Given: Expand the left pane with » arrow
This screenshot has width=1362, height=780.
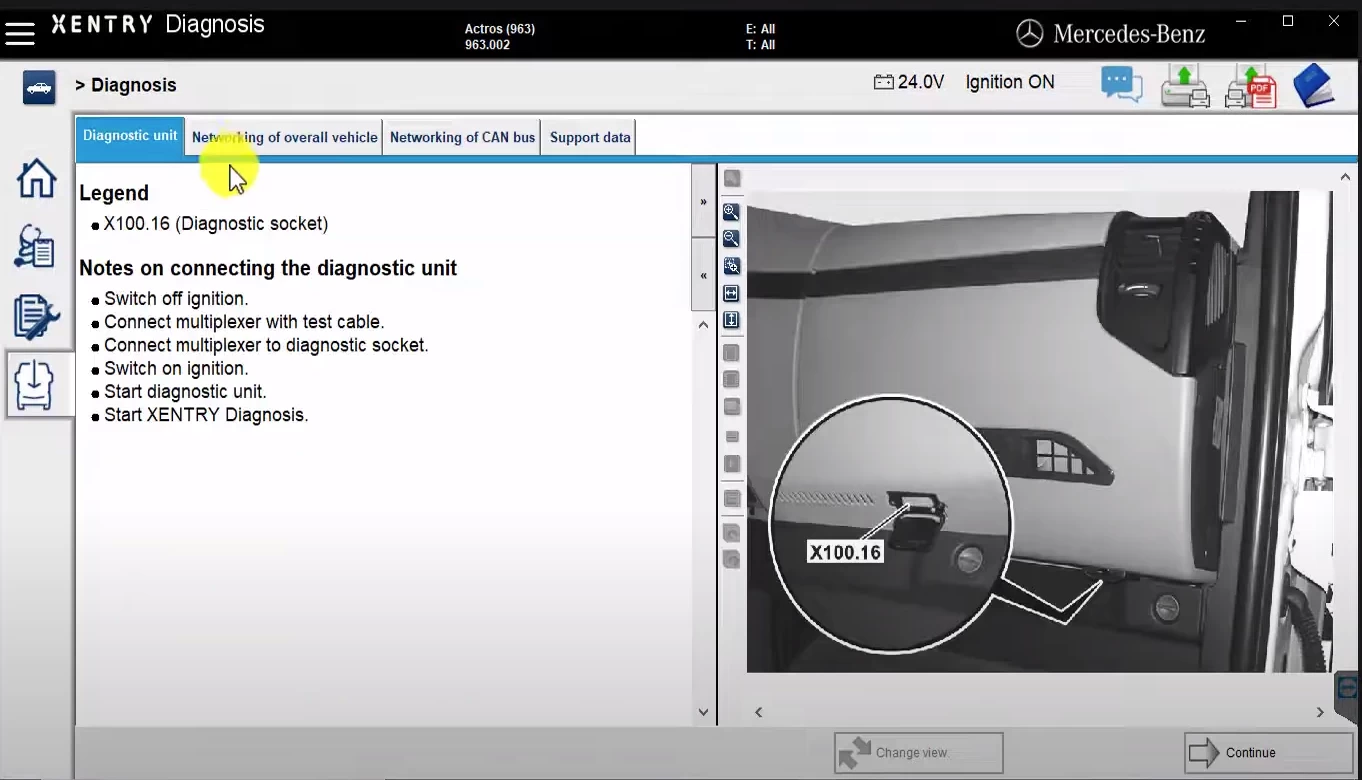Looking at the screenshot, I should [x=703, y=202].
